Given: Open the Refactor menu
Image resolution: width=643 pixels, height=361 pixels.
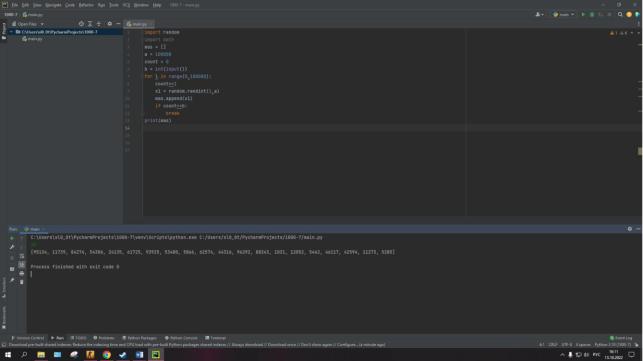Looking at the screenshot, I should 86,5.
